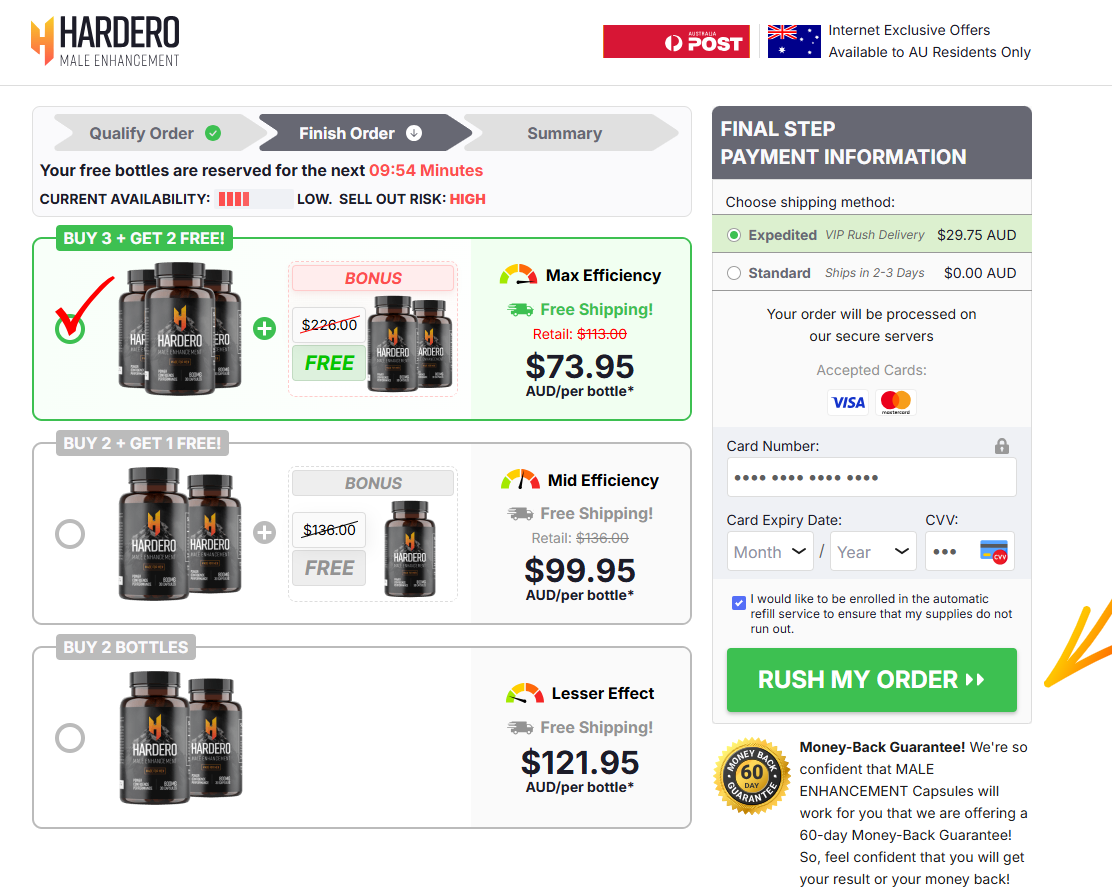Click the RUSH MY ORDER button
This screenshot has width=1112, height=895.
[871, 680]
